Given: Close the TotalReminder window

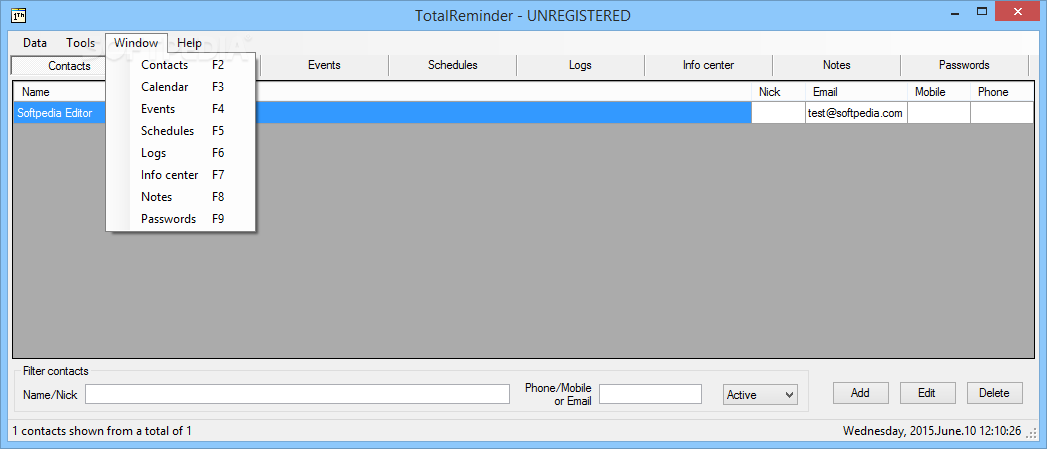Looking at the screenshot, I should tap(1018, 11).
